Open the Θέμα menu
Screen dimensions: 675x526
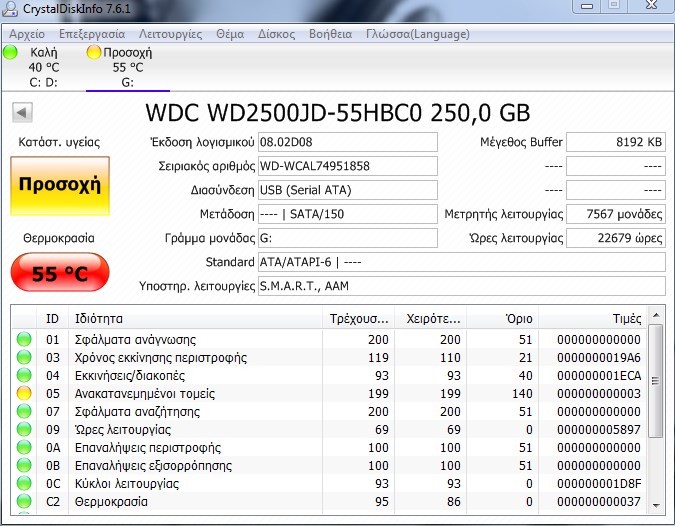coord(230,34)
